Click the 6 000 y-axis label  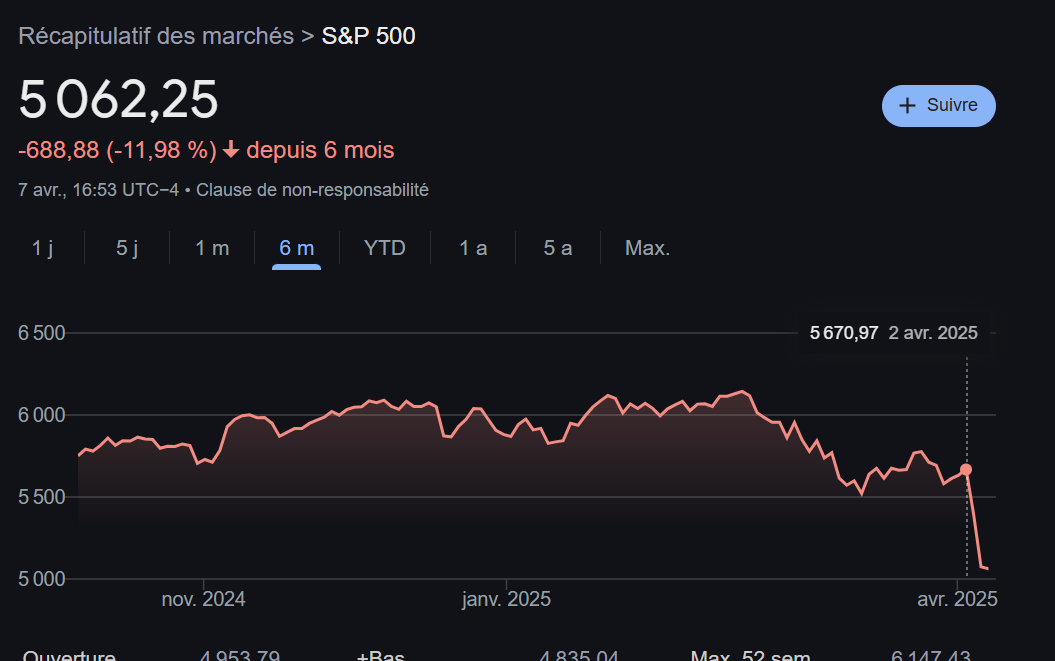coord(42,415)
